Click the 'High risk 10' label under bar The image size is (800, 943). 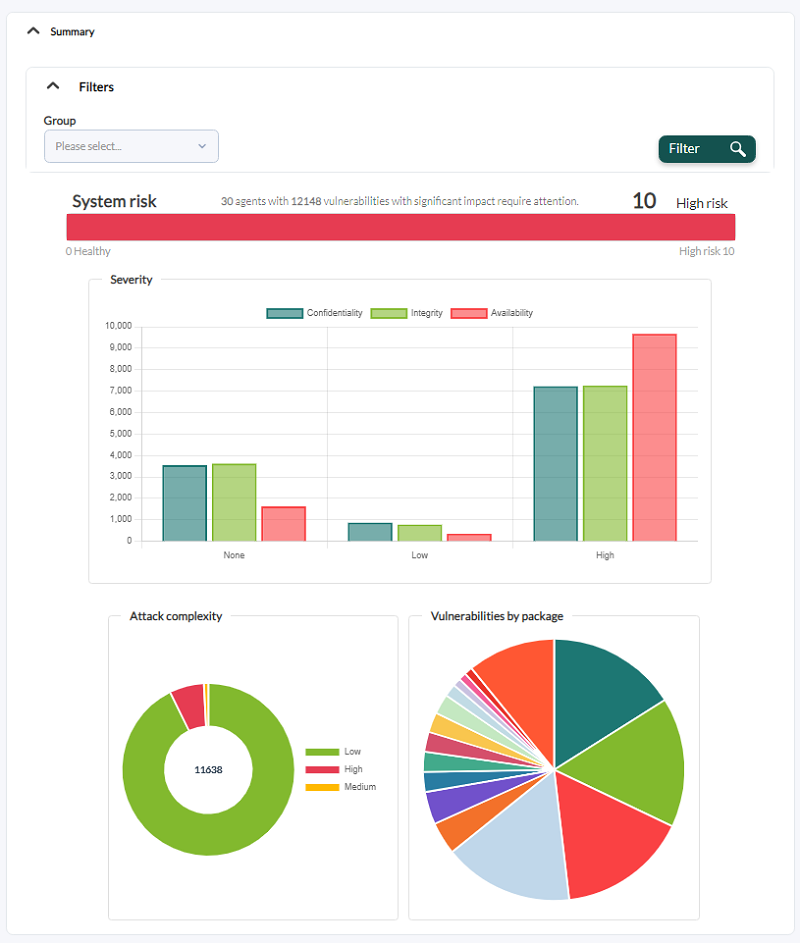click(x=707, y=251)
